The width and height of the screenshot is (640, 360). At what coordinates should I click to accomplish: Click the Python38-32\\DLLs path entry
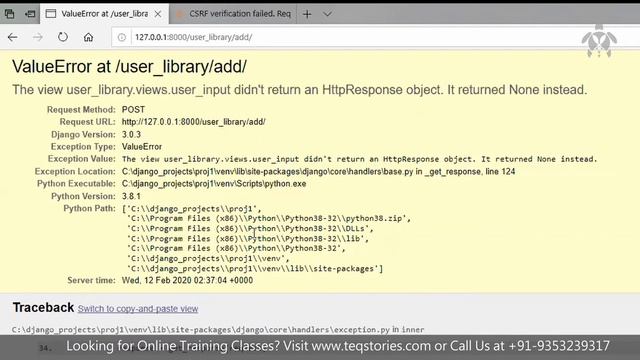tap(250, 229)
